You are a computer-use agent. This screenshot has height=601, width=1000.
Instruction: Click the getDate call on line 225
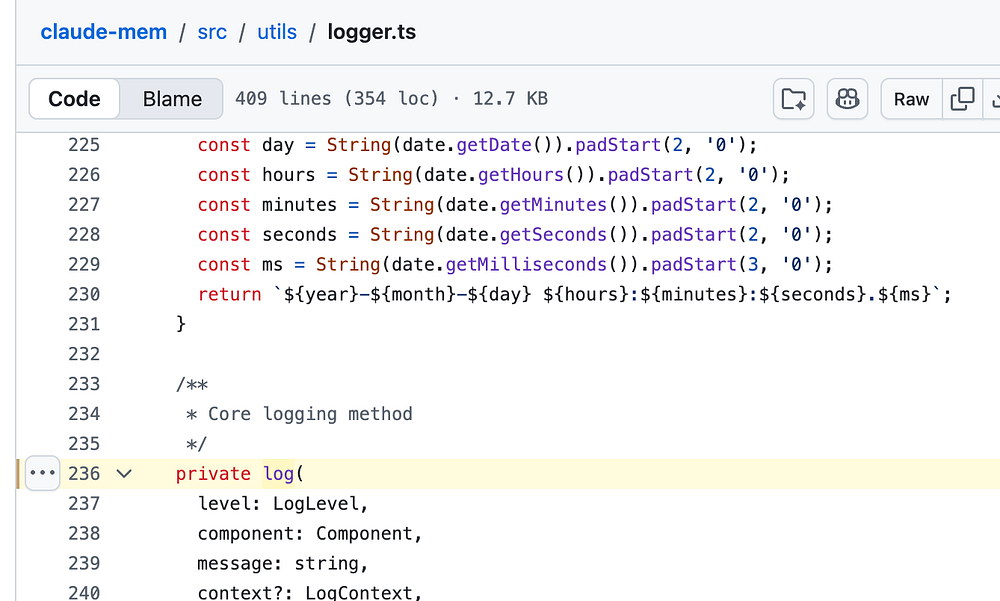pyautogui.click(x=494, y=145)
